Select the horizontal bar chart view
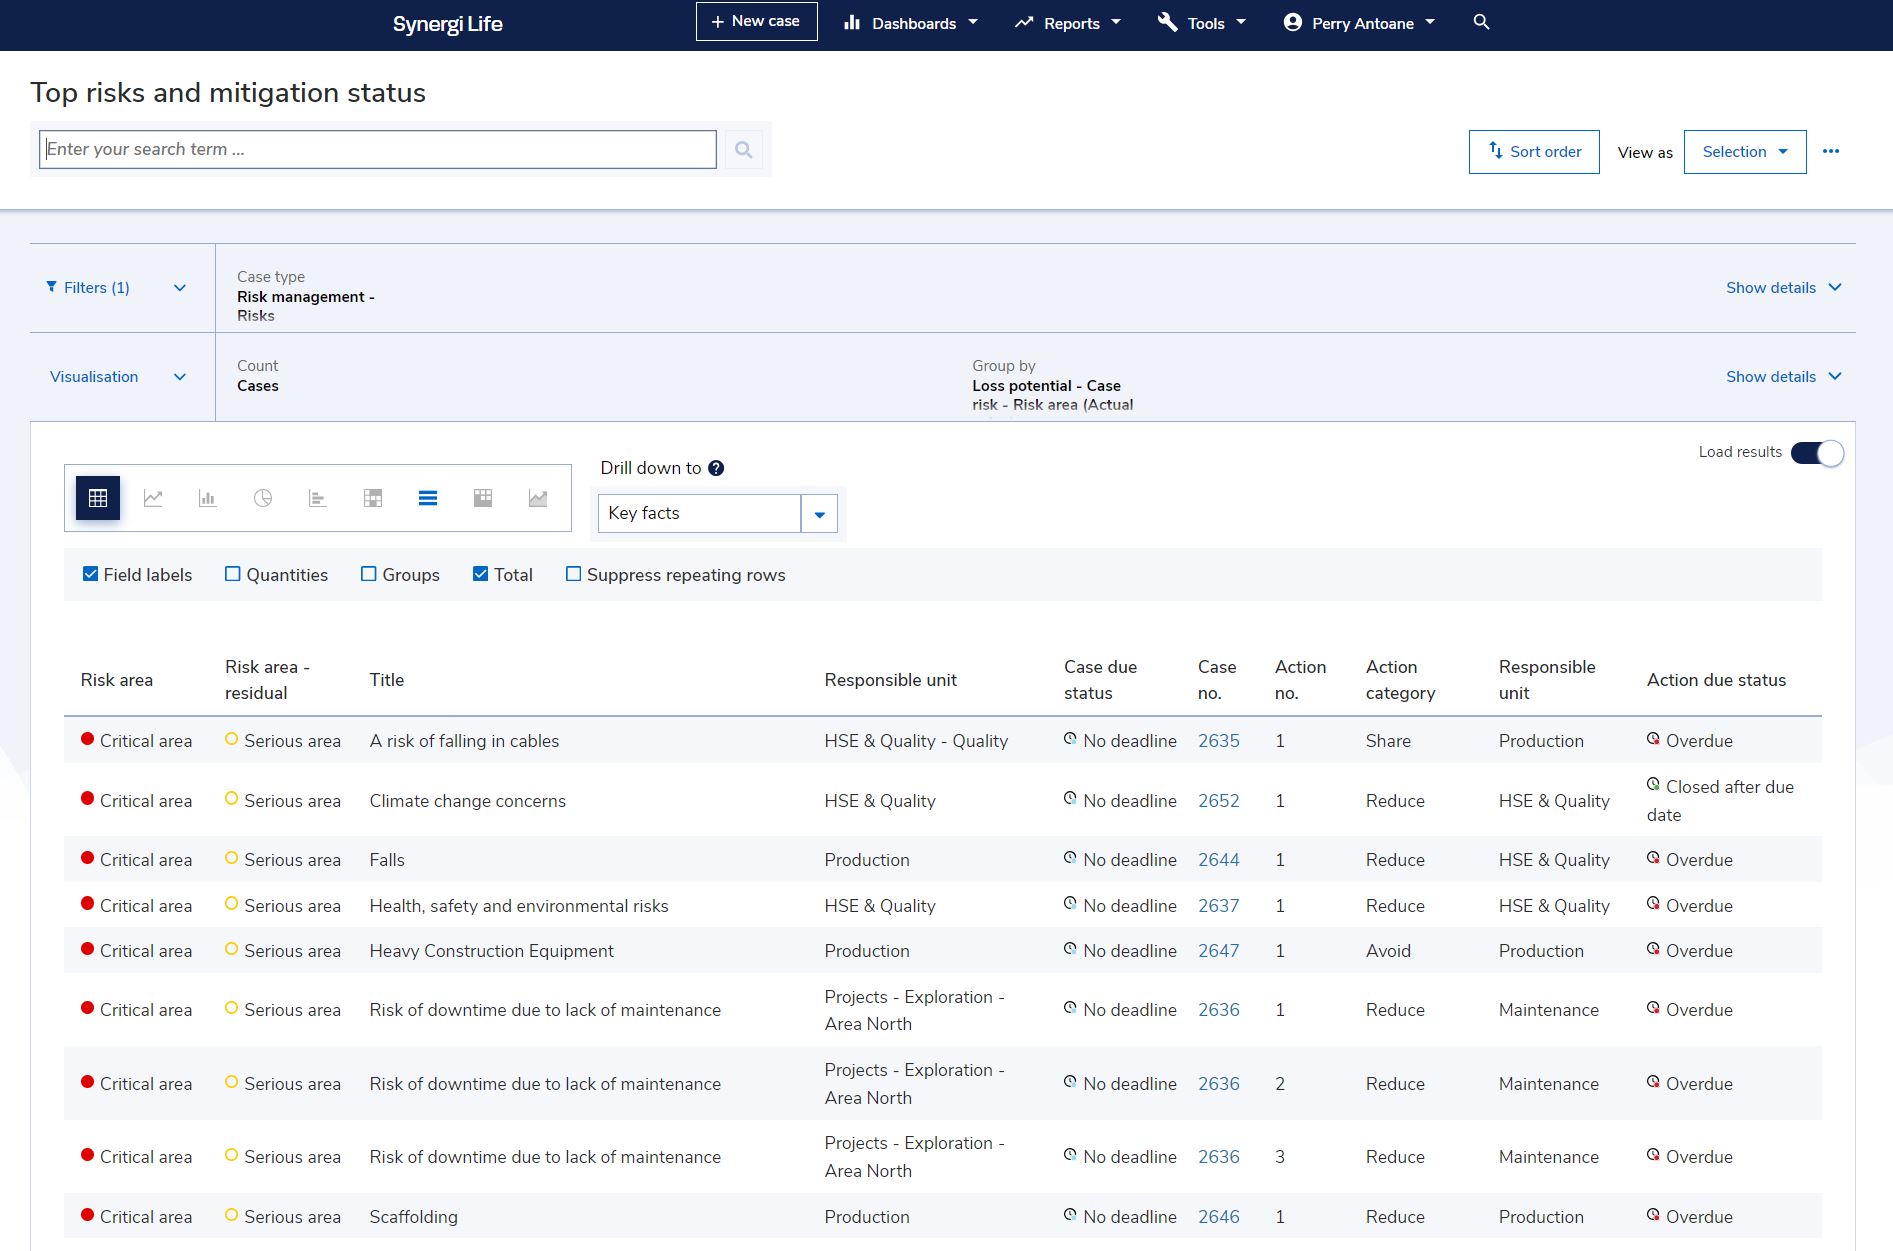Viewport: 1893px width, 1251px height. [318, 498]
